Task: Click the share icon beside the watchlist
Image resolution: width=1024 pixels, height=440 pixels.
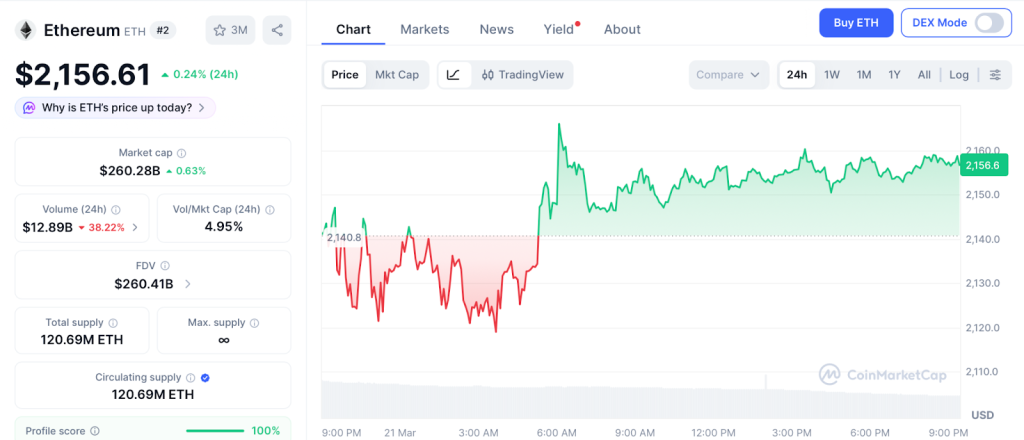Action: 277,30
